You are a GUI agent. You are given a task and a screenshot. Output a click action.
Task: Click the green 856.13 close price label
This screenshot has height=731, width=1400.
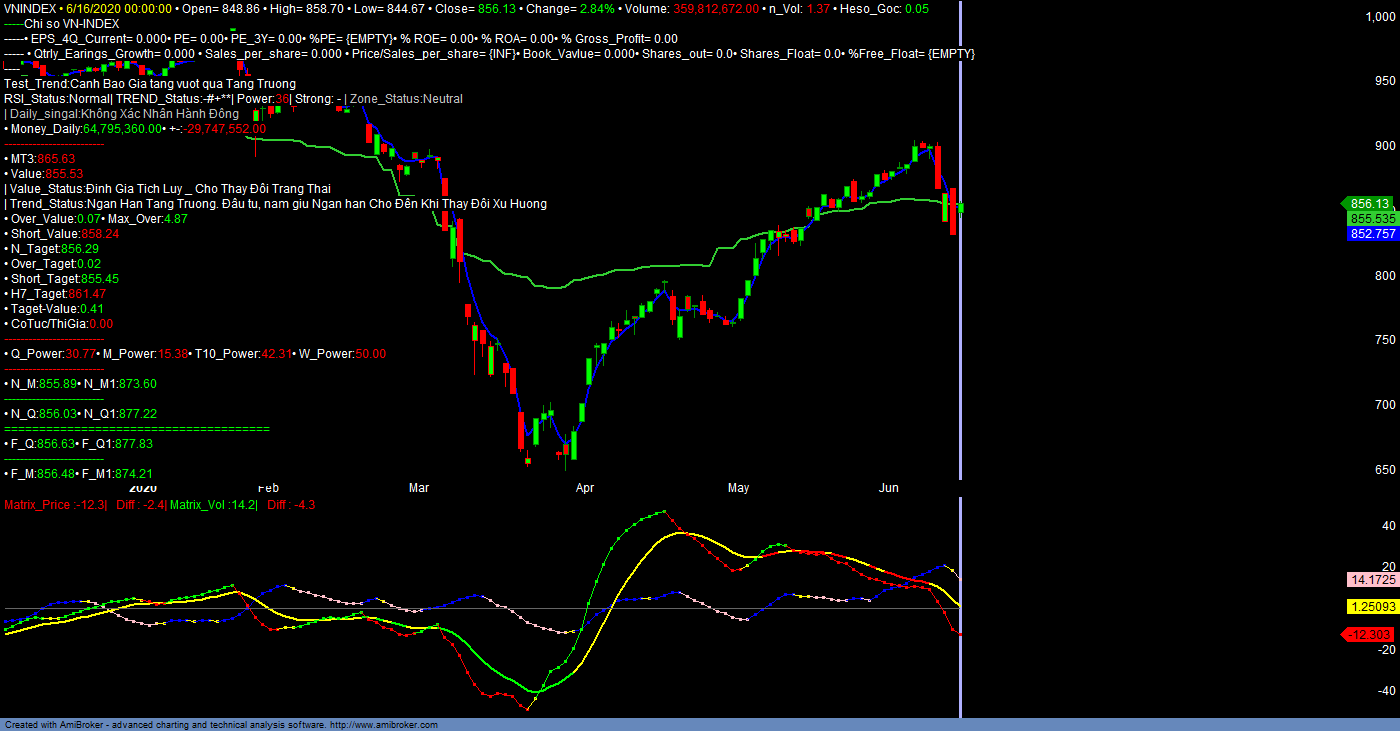pyautogui.click(x=1369, y=203)
